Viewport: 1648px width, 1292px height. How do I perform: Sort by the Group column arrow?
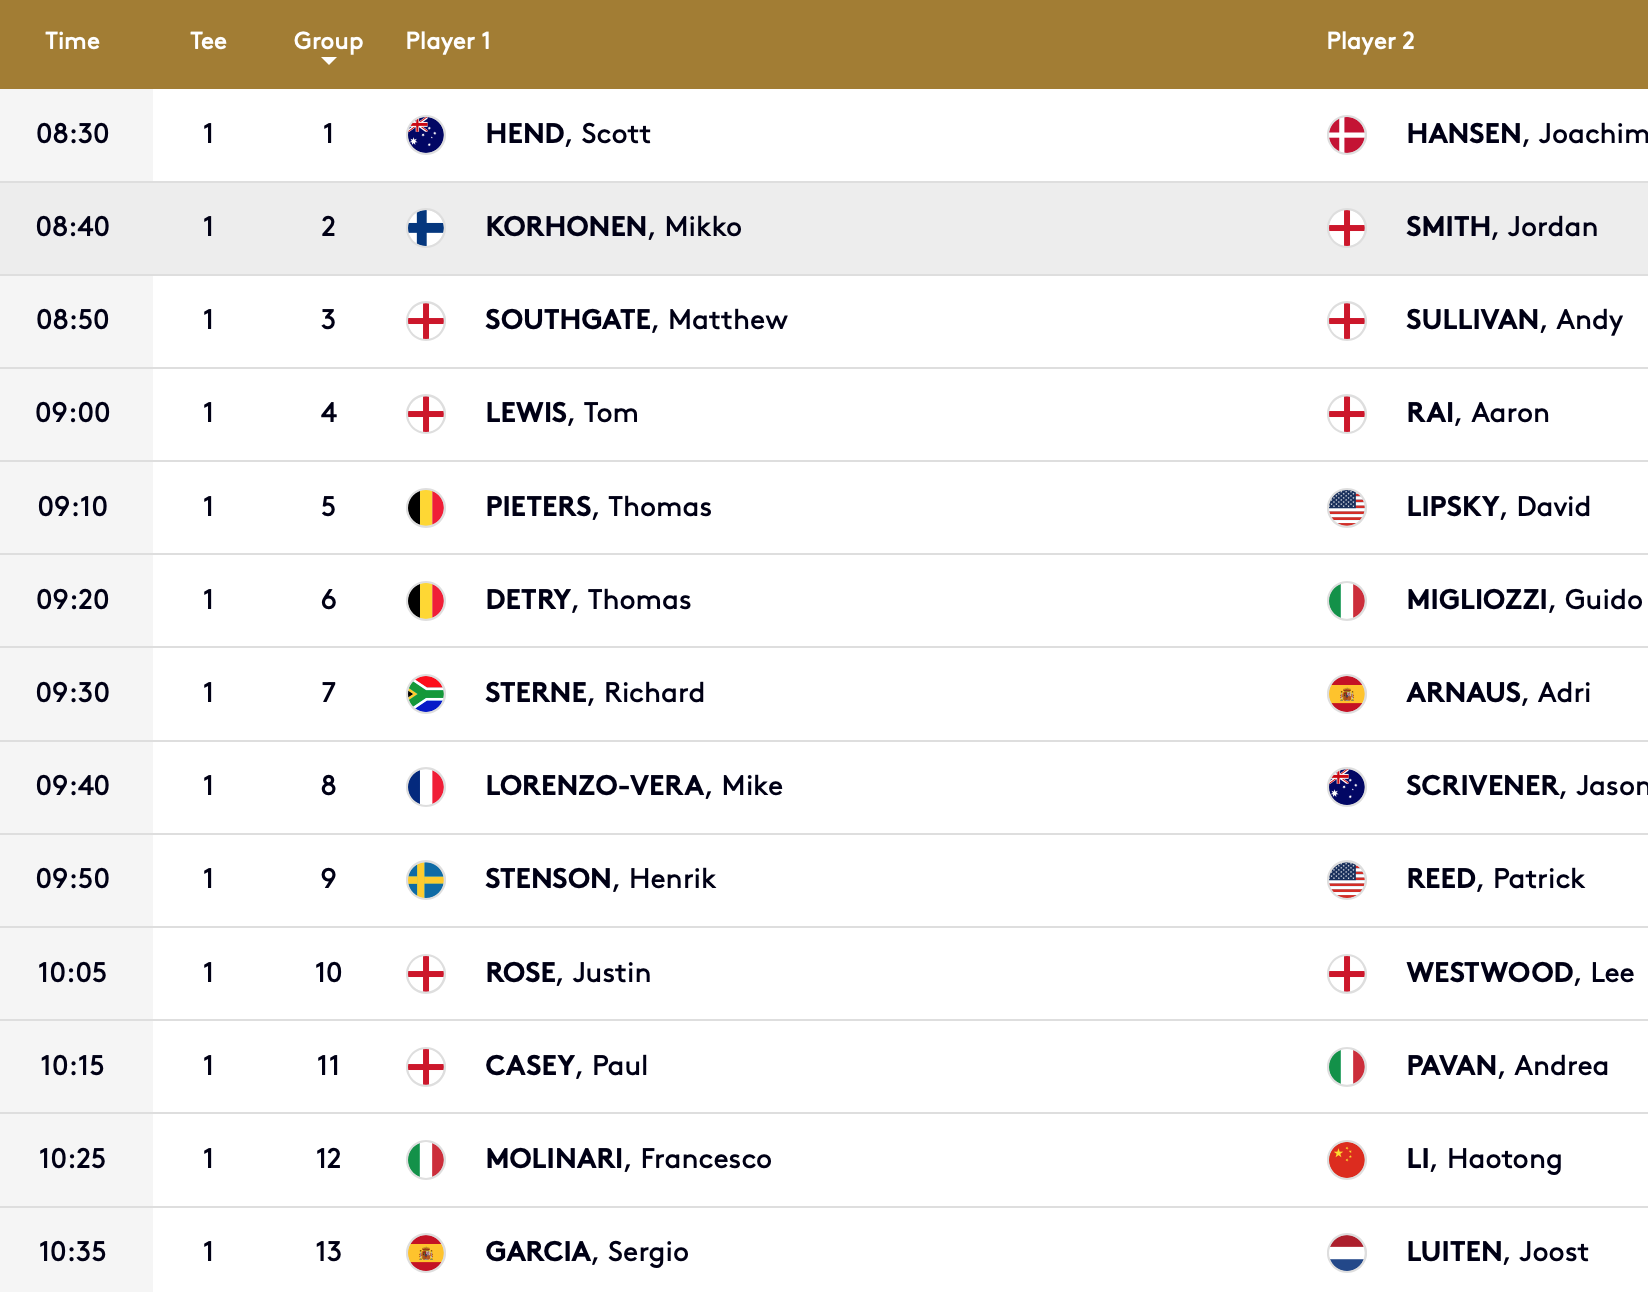tap(328, 62)
